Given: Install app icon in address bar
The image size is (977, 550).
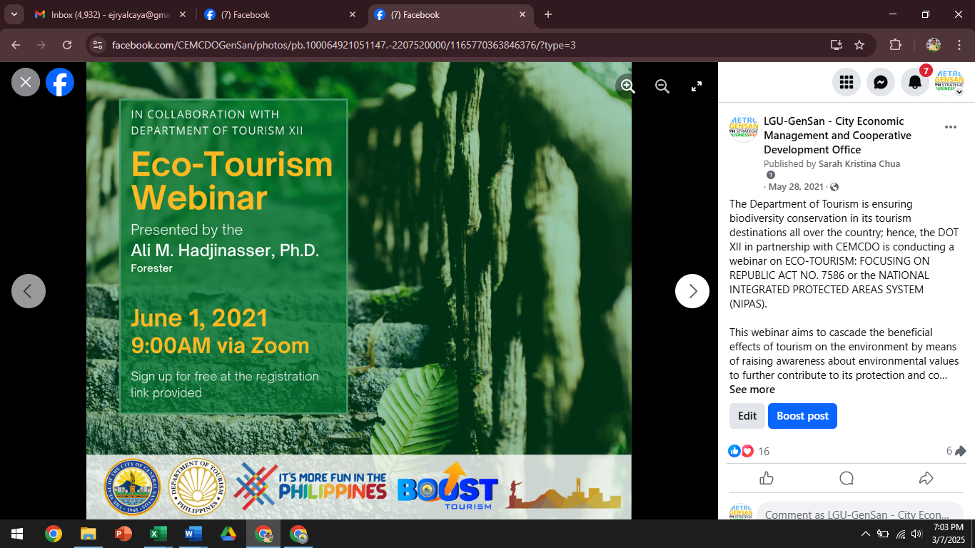Looking at the screenshot, I should coord(836,45).
